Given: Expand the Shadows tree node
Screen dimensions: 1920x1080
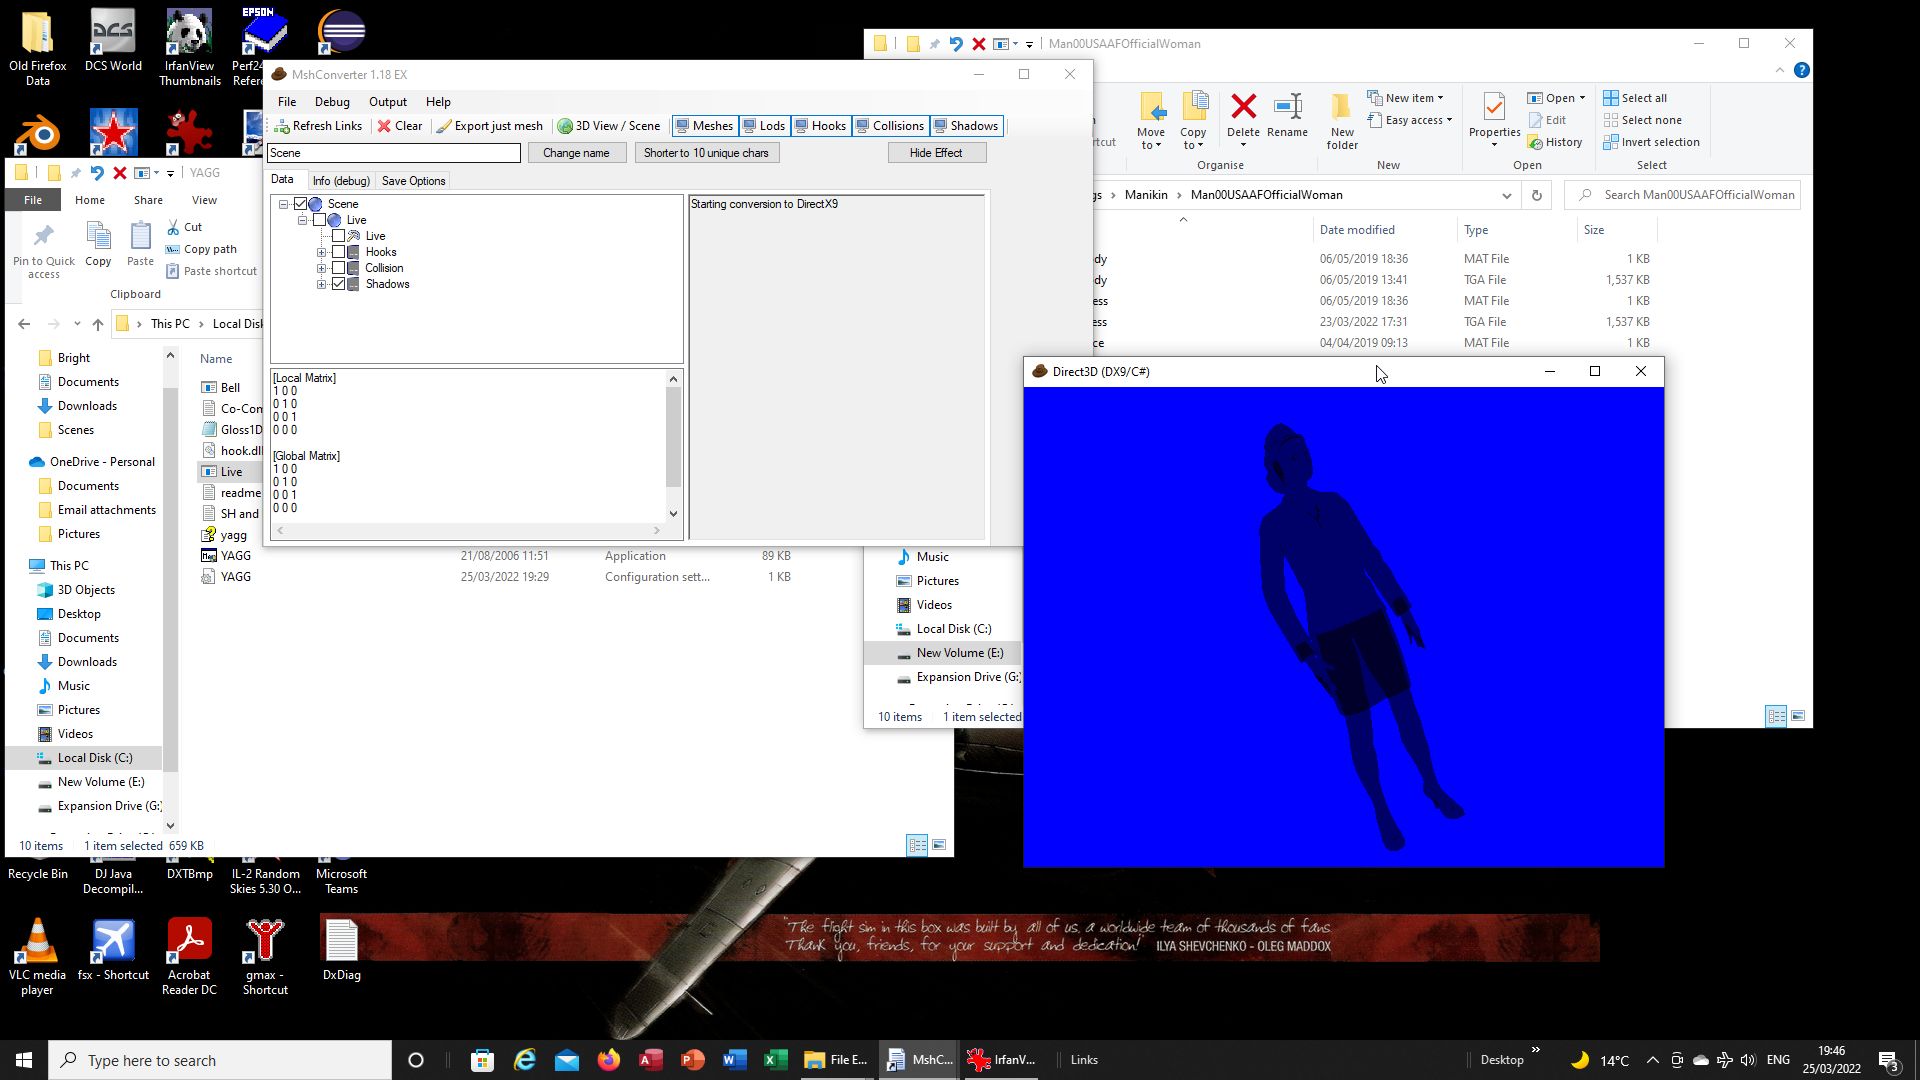Looking at the screenshot, I should [x=322, y=284].
